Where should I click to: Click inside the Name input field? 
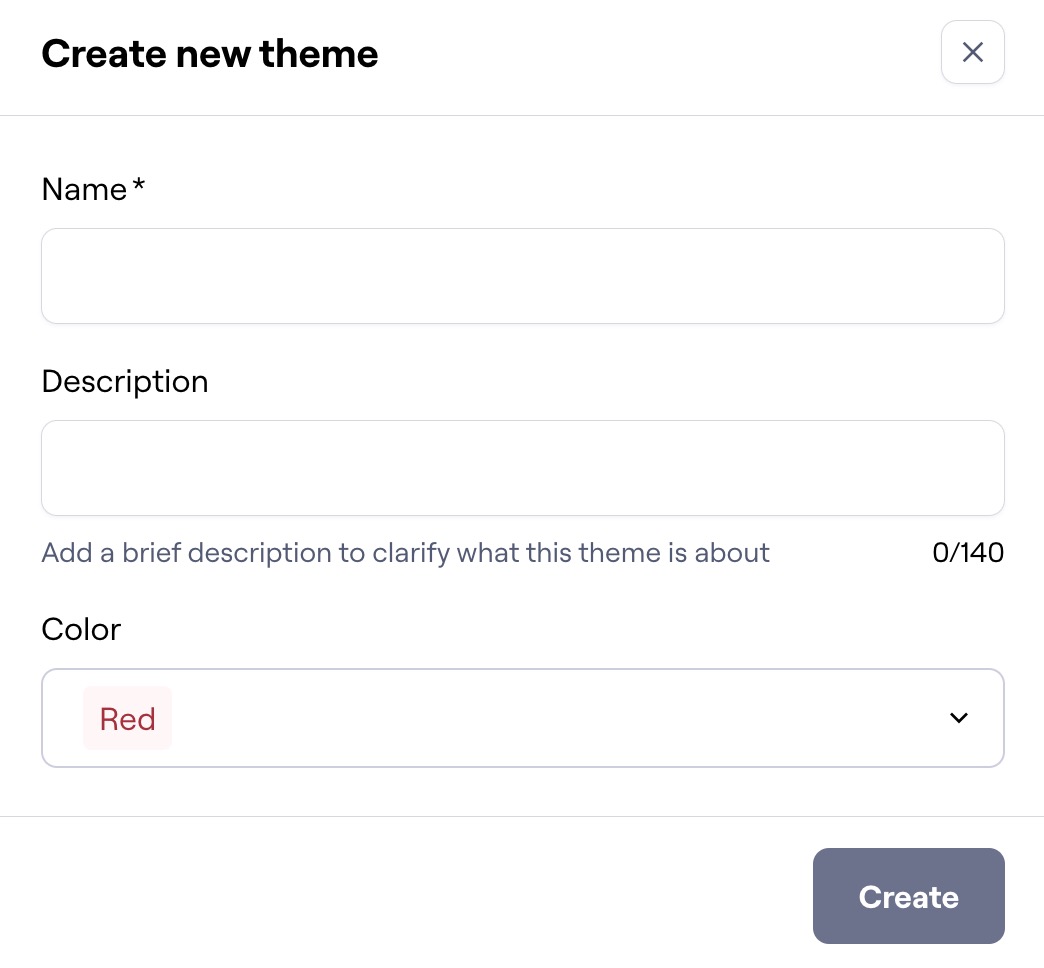(522, 275)
